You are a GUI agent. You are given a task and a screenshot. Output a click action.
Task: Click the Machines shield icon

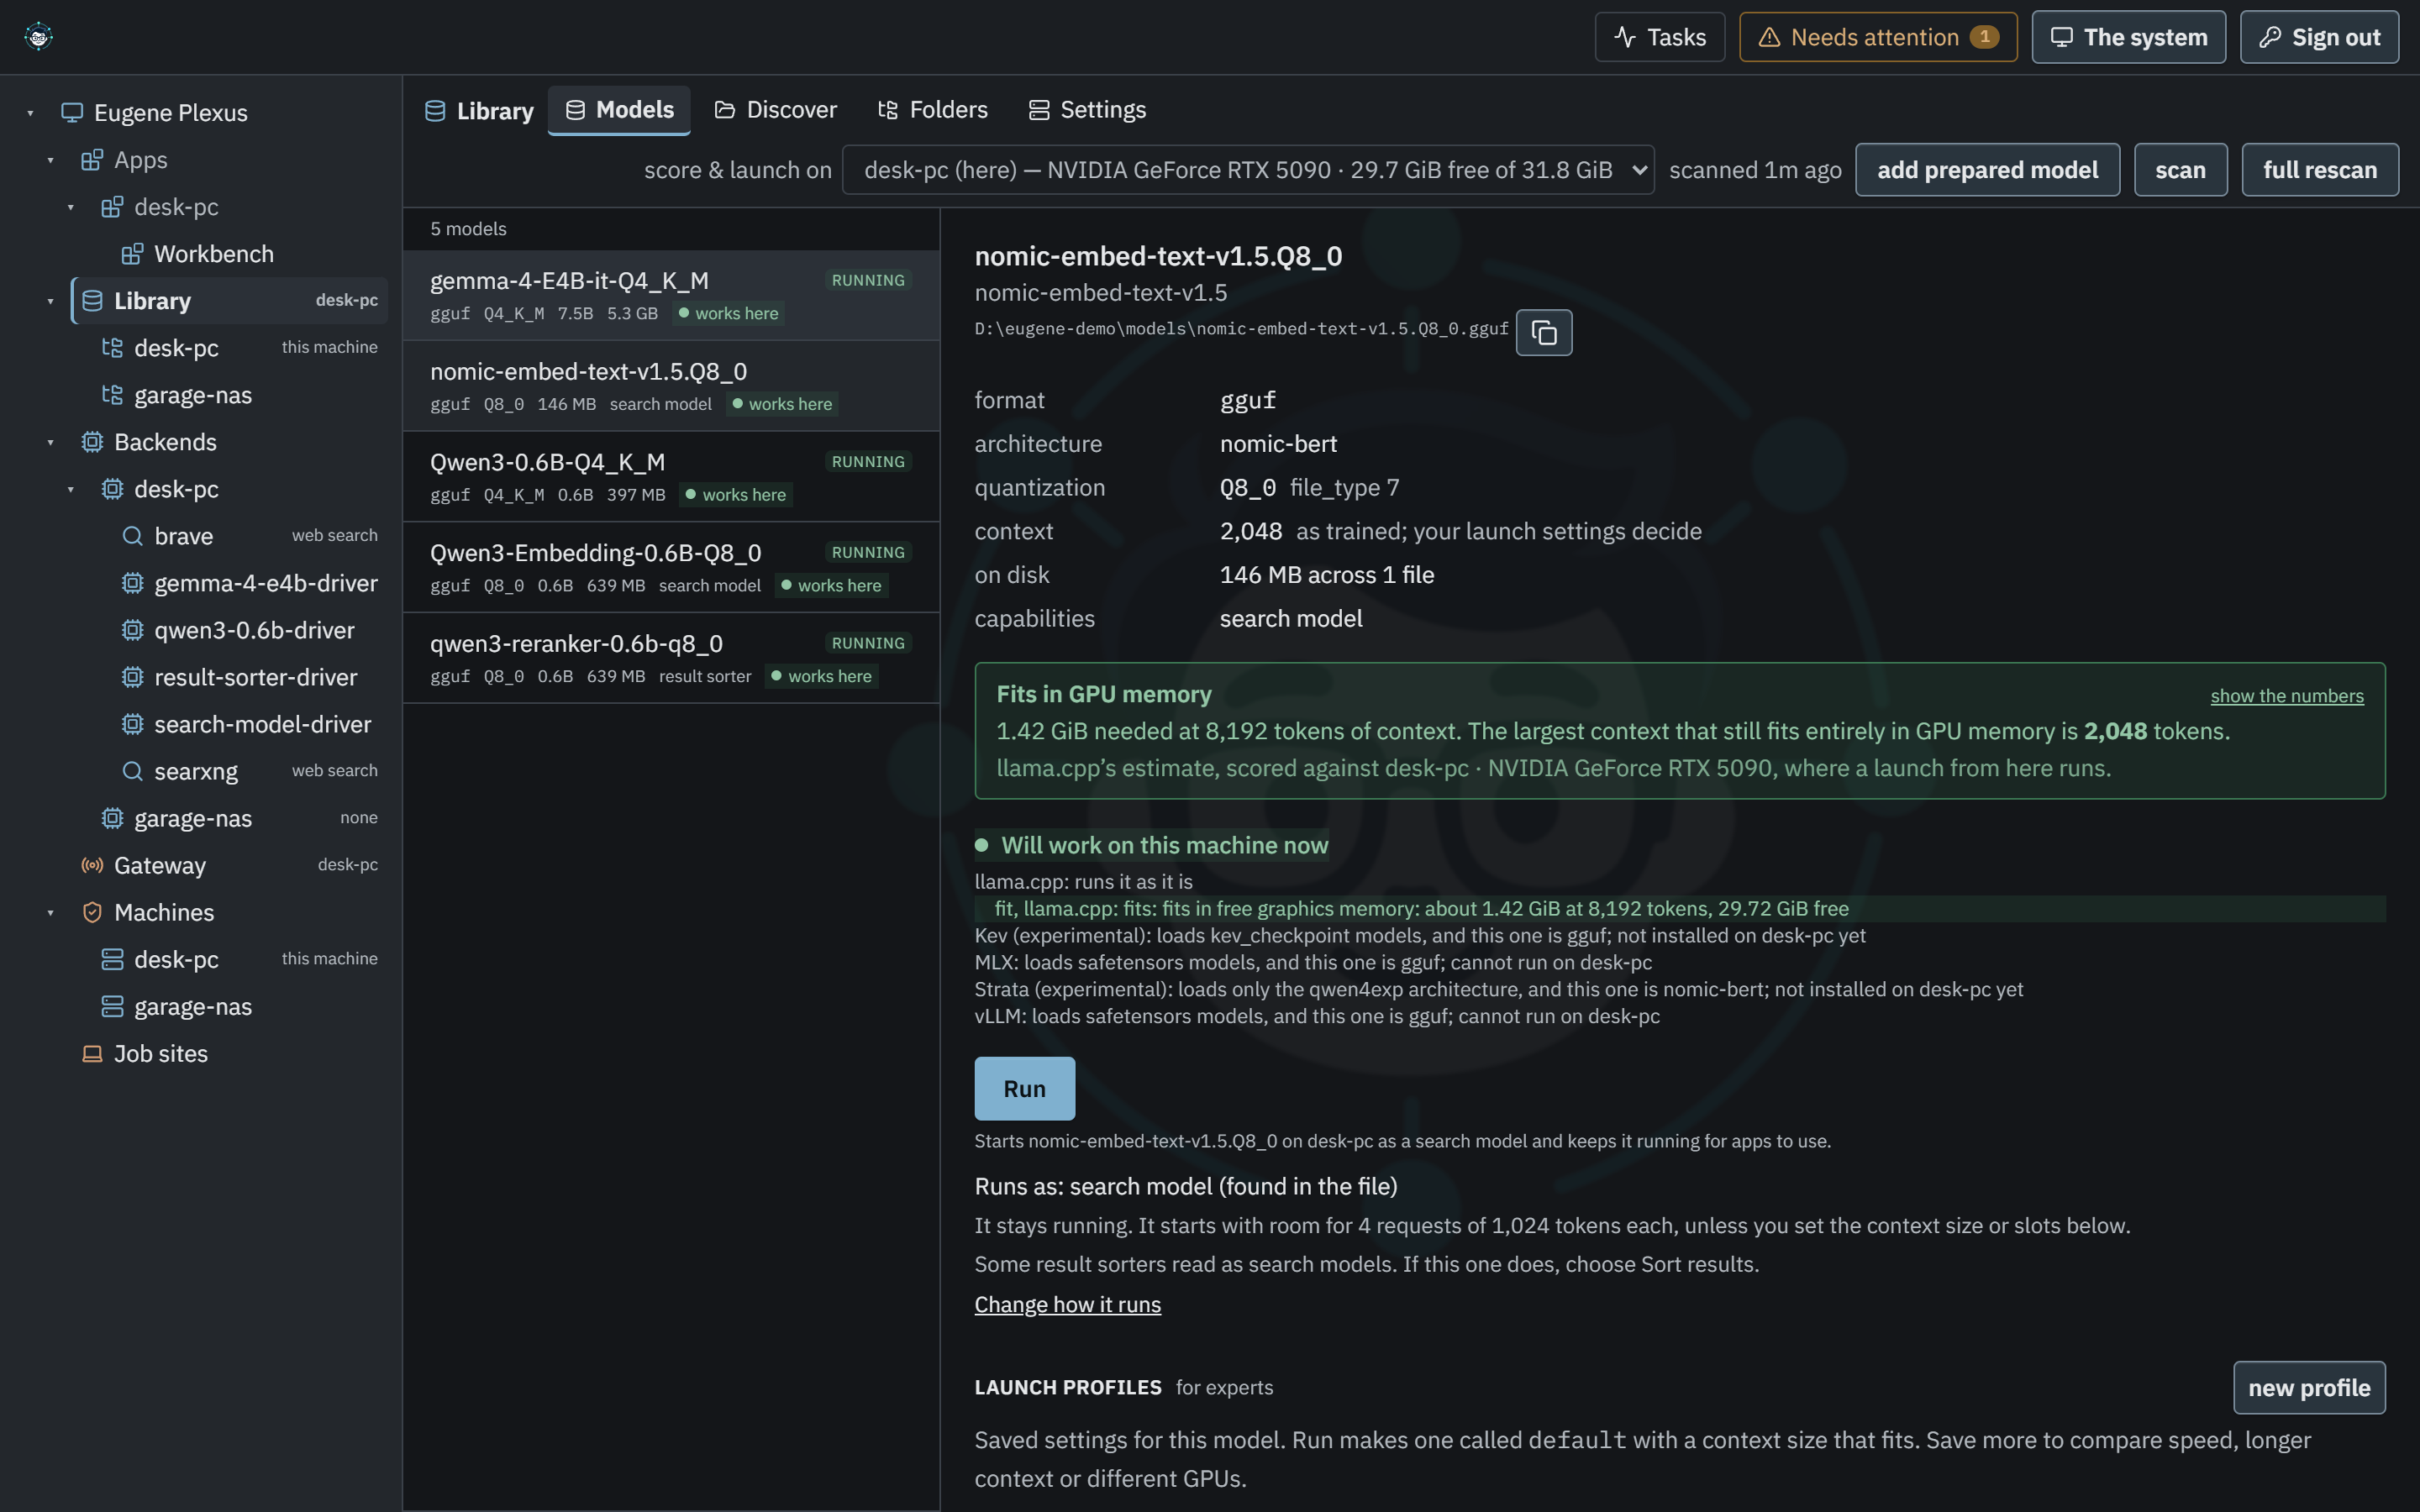(x=92, y=912)
